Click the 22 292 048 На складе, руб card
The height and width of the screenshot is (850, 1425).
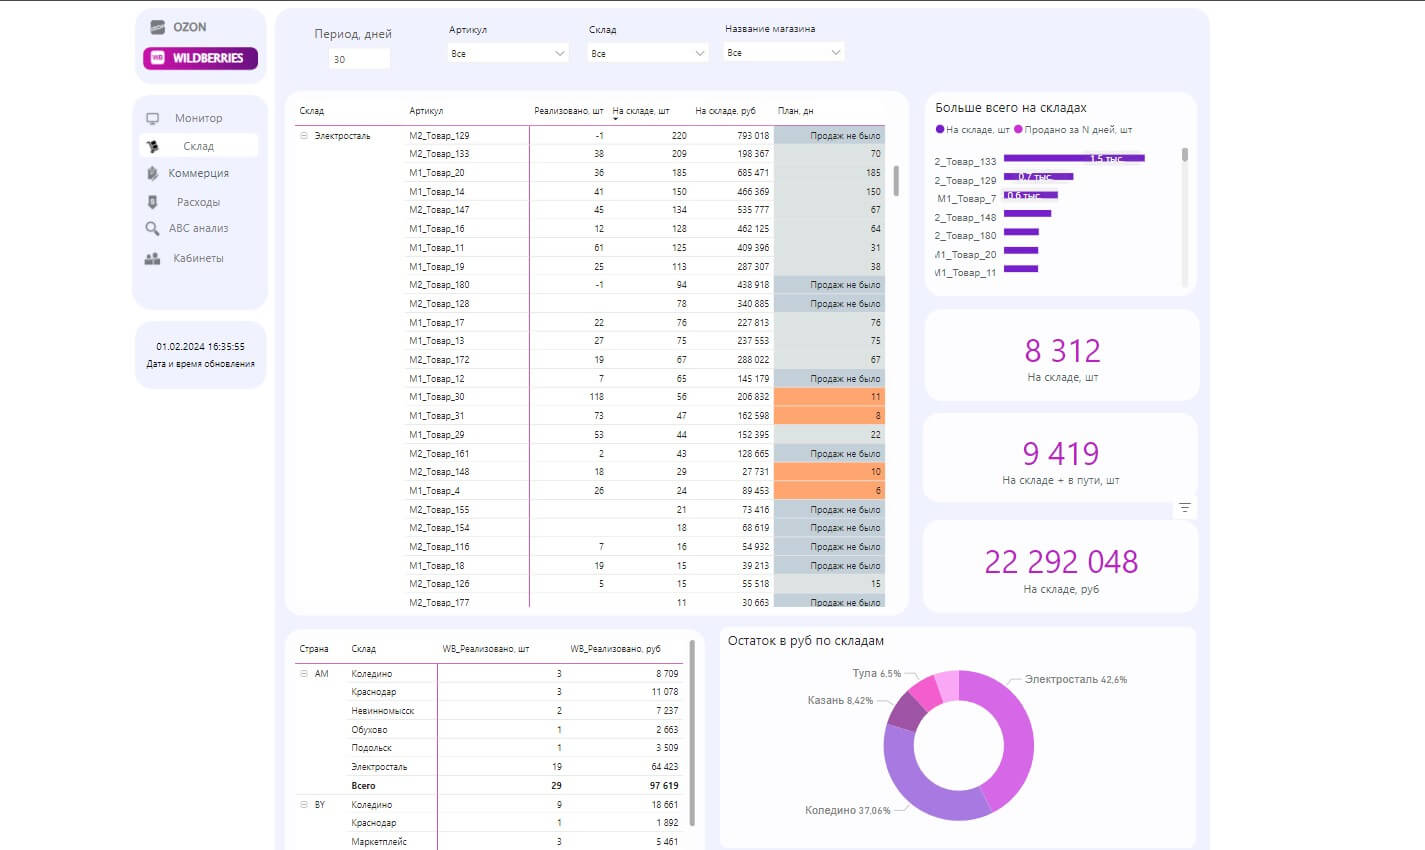(1060, 567)
